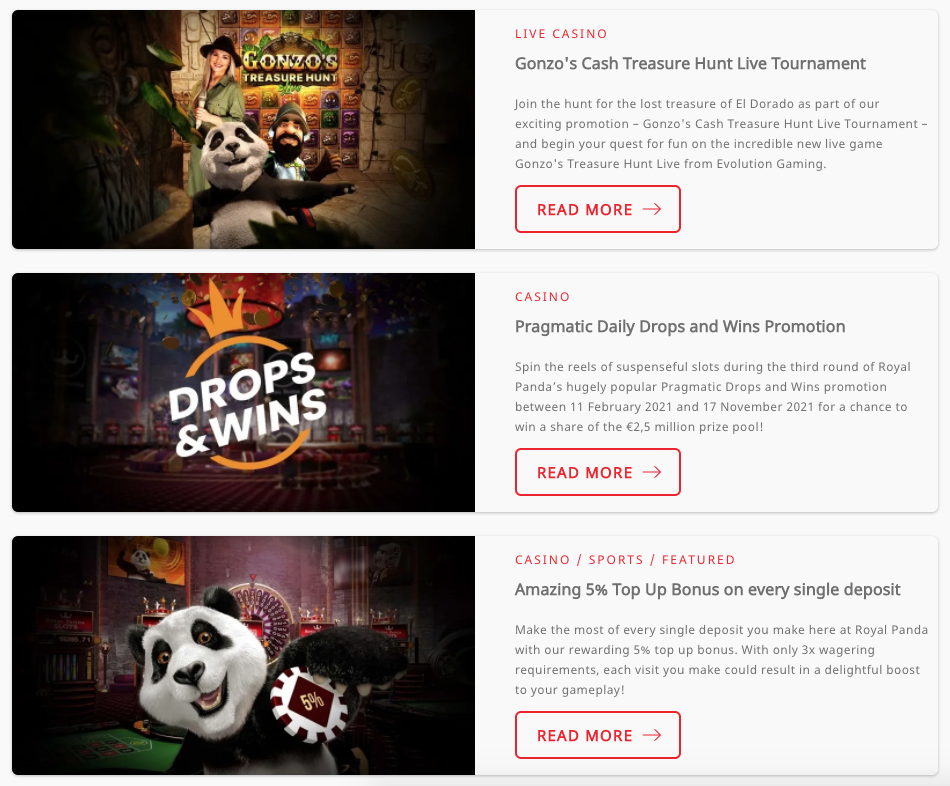Open Read More for Gonzo's Cash Treasure Hunt
Viewport: 950px width, 786px height.
point(597,209)
